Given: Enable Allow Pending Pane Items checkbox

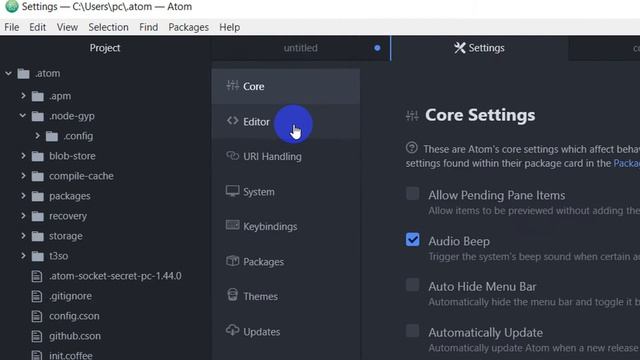Looking at the screenshot, I should [413, 193].
